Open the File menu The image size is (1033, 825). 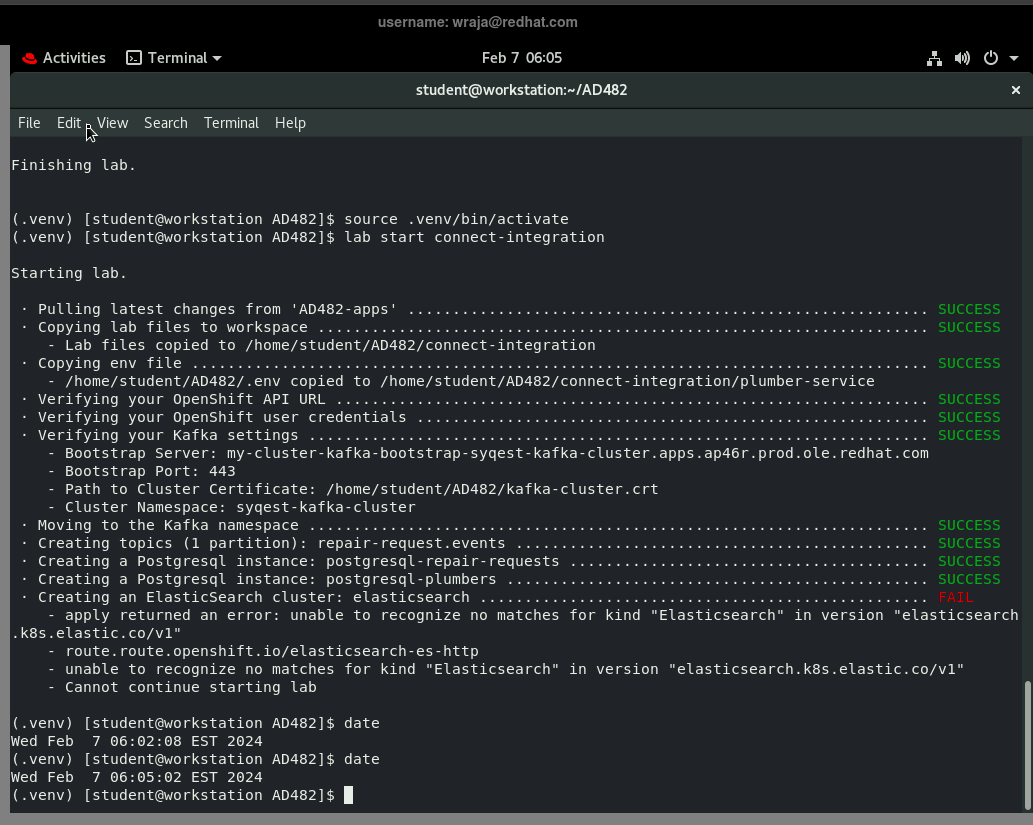coord(29,123)
